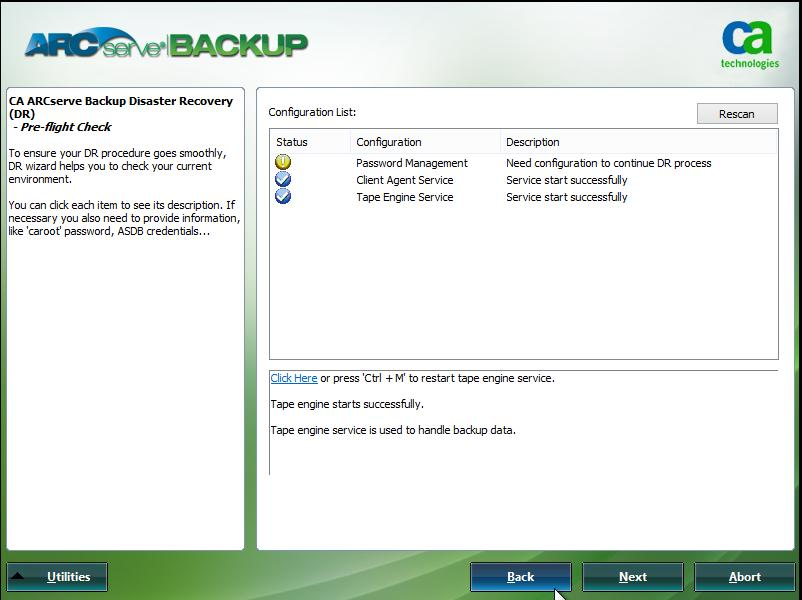
Task: Select the Tape Engine Service configuration row
Action: (x=523, y=197)
